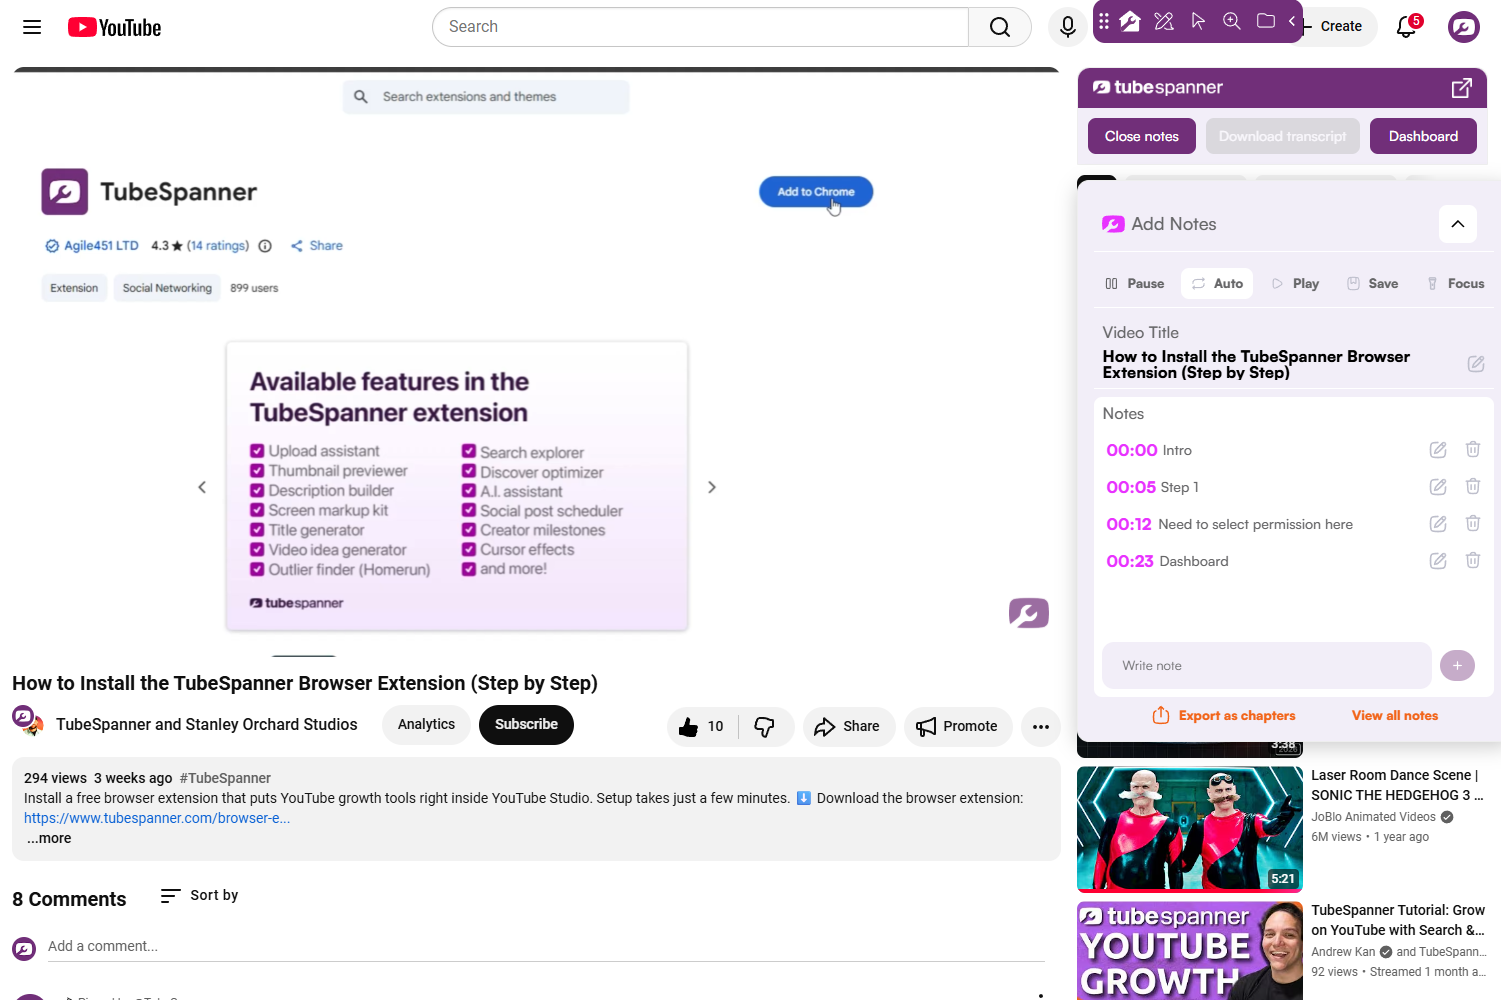Like the video
The width and height of the screenshot is (1501, 1000).
pos(701,727)
